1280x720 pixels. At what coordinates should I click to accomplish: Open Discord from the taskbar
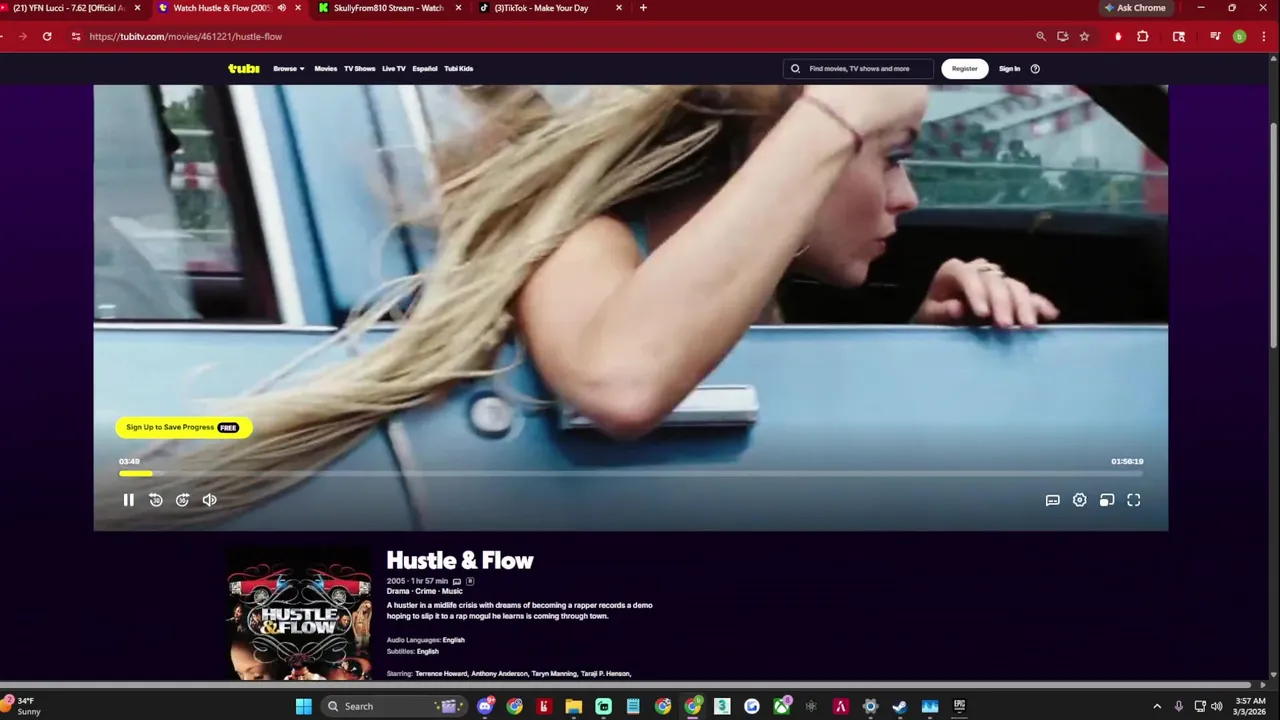point(486,706)
